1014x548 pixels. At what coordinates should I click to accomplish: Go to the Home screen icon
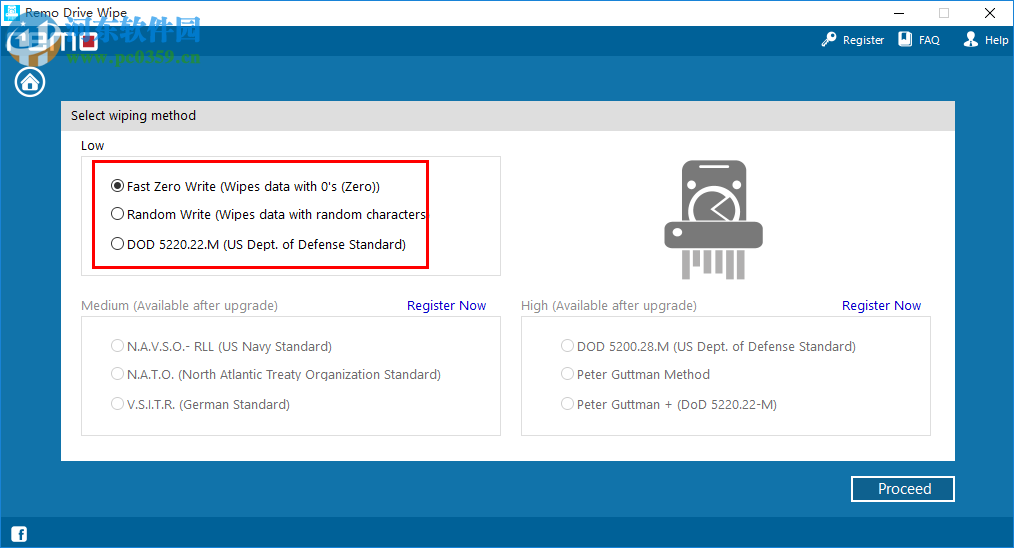[x=30, y=82]
